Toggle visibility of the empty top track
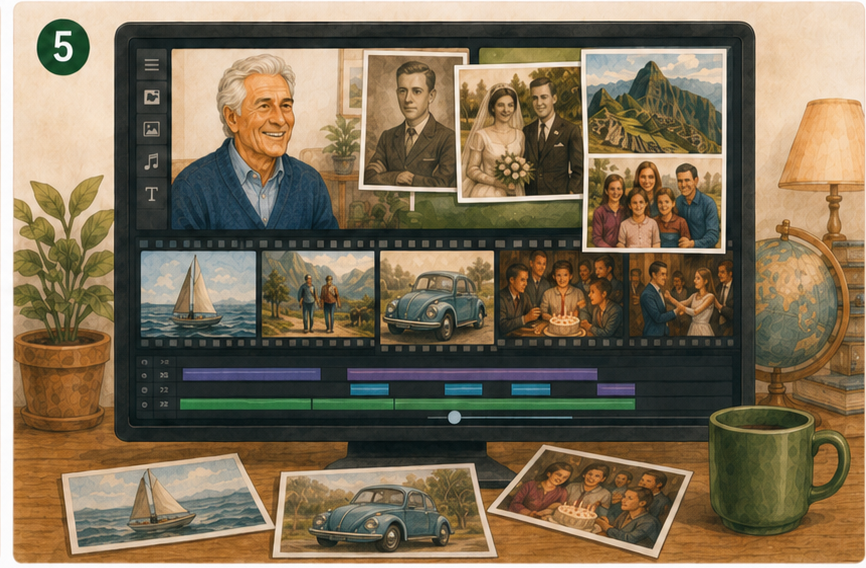Image resolution: width=866 pixels, height=568 pixels. [x=145, y=362]
